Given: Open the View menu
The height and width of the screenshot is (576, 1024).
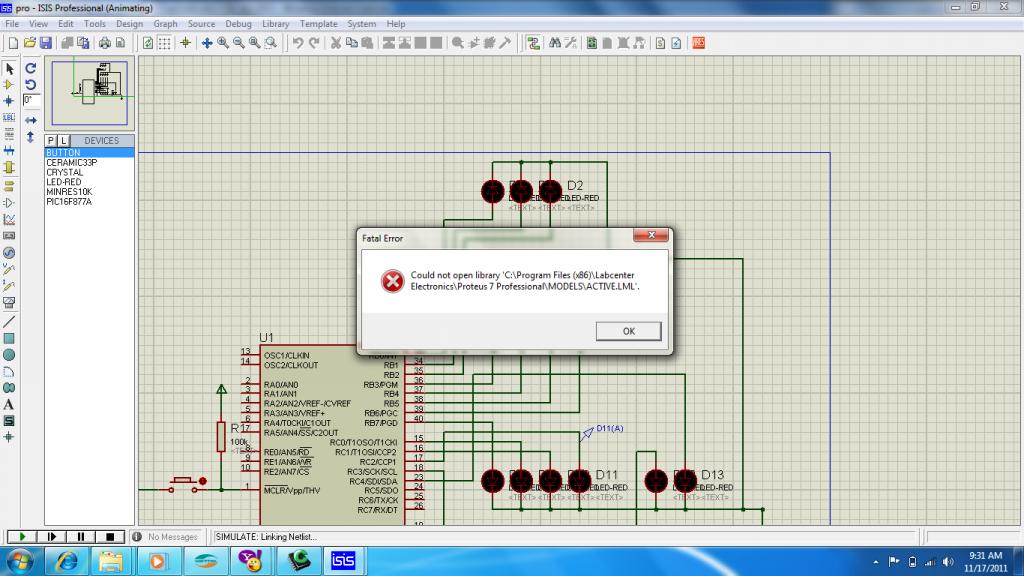Looking at the screenshot, I should pyautogui.click(x=39, y=24).
